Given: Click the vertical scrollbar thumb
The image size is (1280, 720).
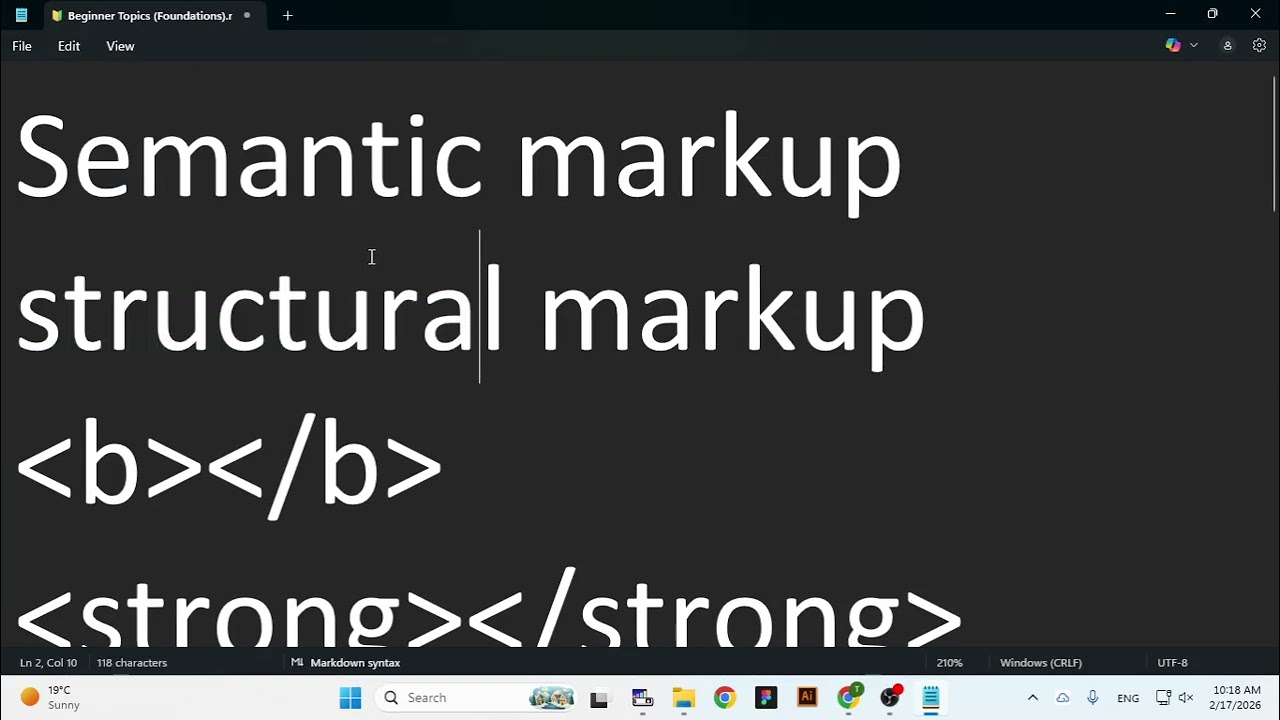Looking at the screenshot, I should 1274,142.
